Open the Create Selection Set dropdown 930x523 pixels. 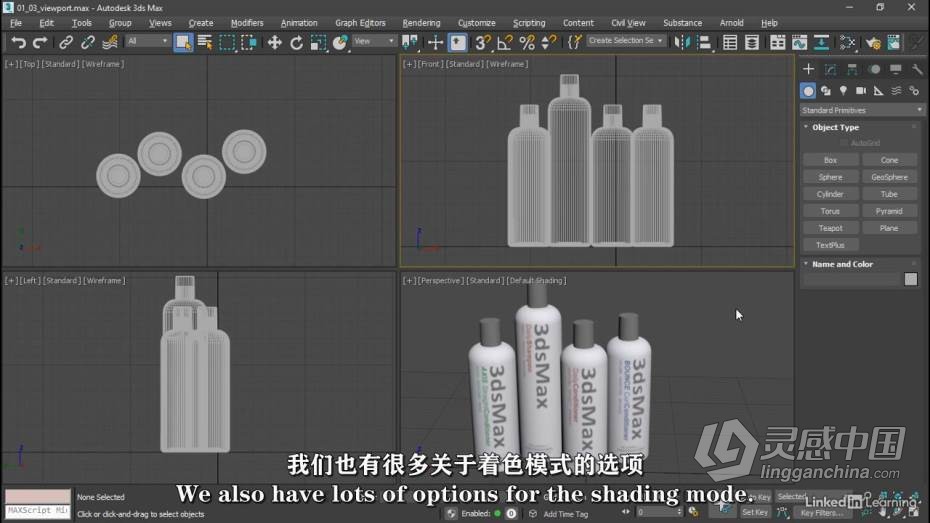coord(626,41)
